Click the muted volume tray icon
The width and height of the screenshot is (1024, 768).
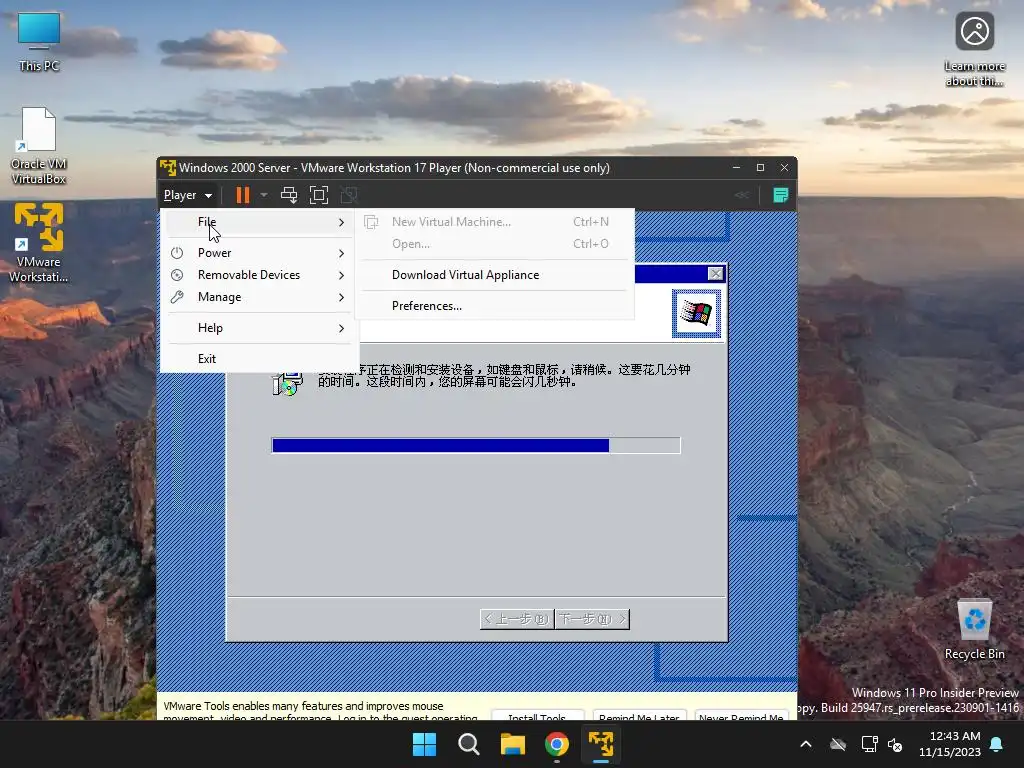click(x=895, y=744)
